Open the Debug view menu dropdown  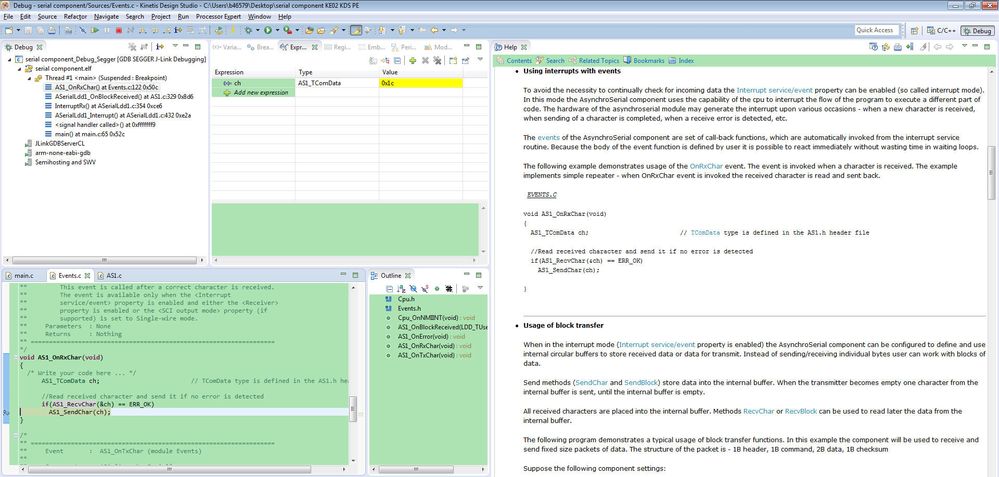click(175, 47)
